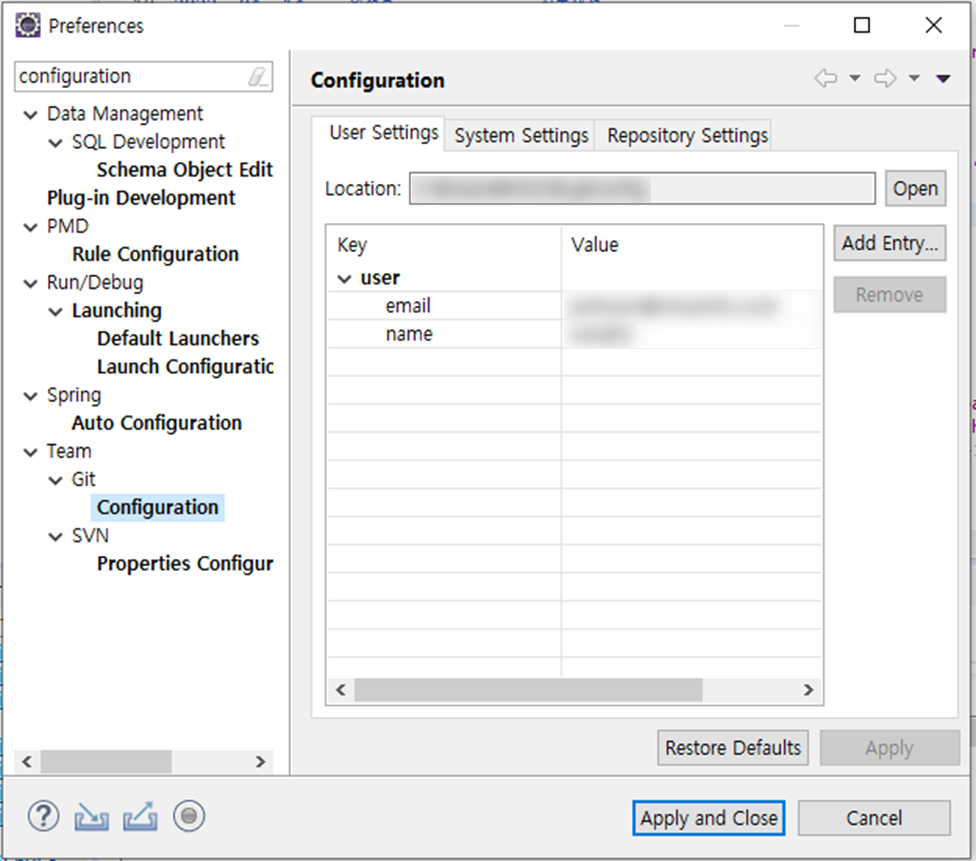
Task: Click the Cancel button
Action: [874, 817]
